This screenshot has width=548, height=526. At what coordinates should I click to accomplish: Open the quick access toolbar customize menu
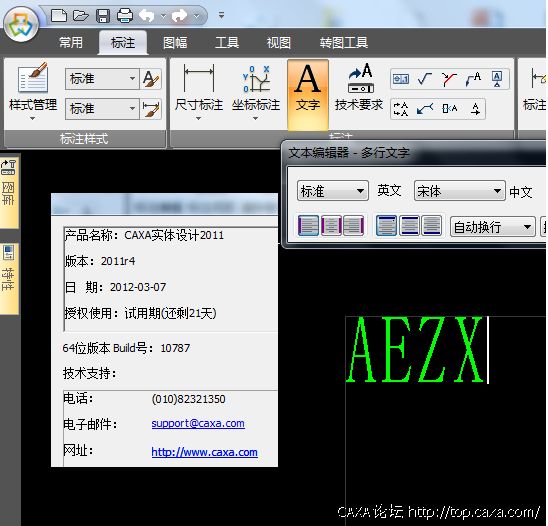tap(221, 15)
